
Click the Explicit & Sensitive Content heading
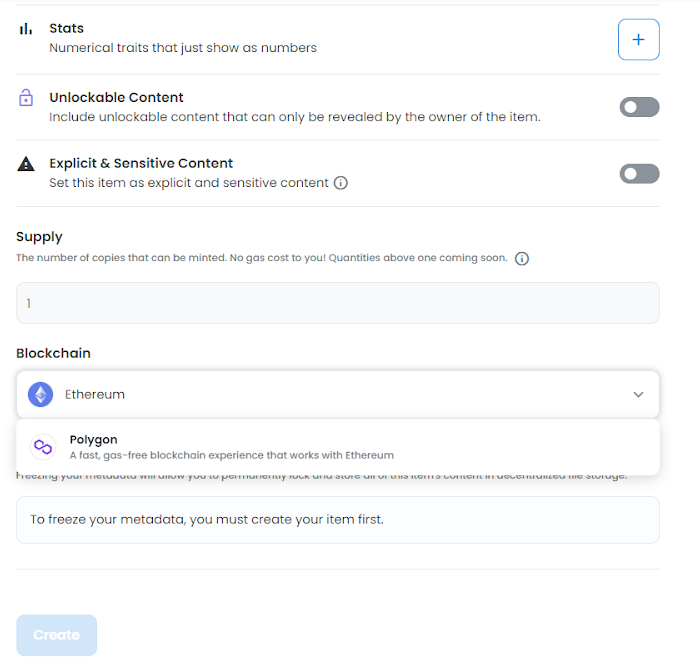tap(141, 163)
